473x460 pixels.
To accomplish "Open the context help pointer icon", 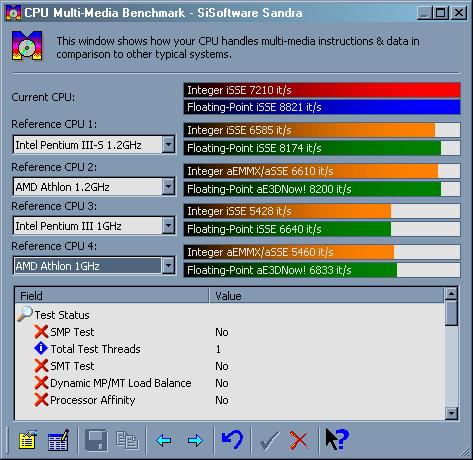I will click(337, 439).
